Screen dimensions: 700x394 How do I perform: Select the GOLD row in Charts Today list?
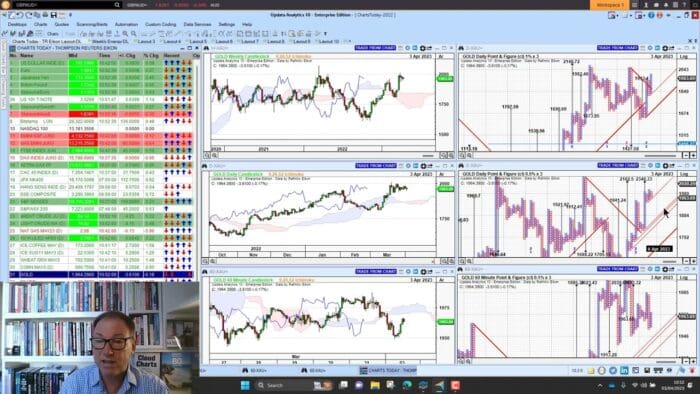(101, 274)
